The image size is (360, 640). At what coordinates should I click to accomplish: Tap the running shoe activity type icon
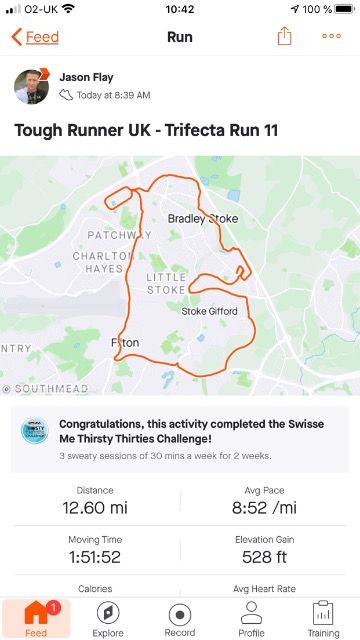point(66,95)
